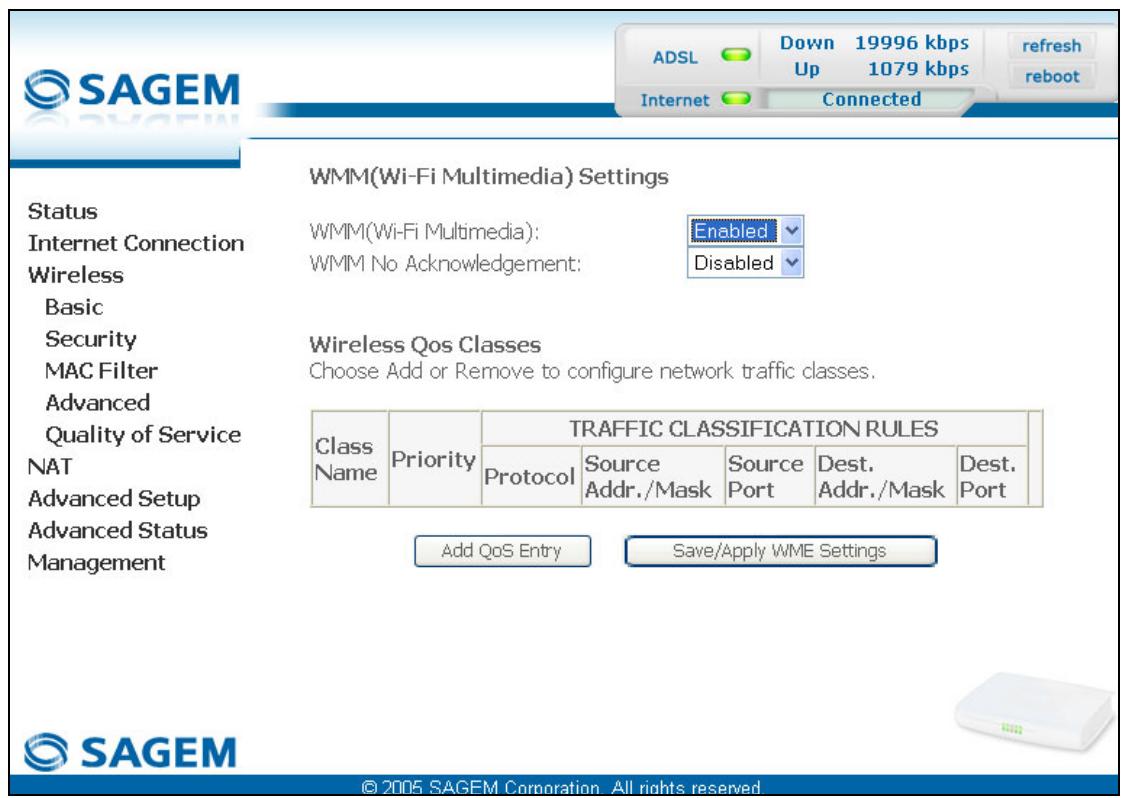The width and height of the screenshot is (1121, 798).
Task: Open the Management menu item
Action: click(x=96, y=563)
